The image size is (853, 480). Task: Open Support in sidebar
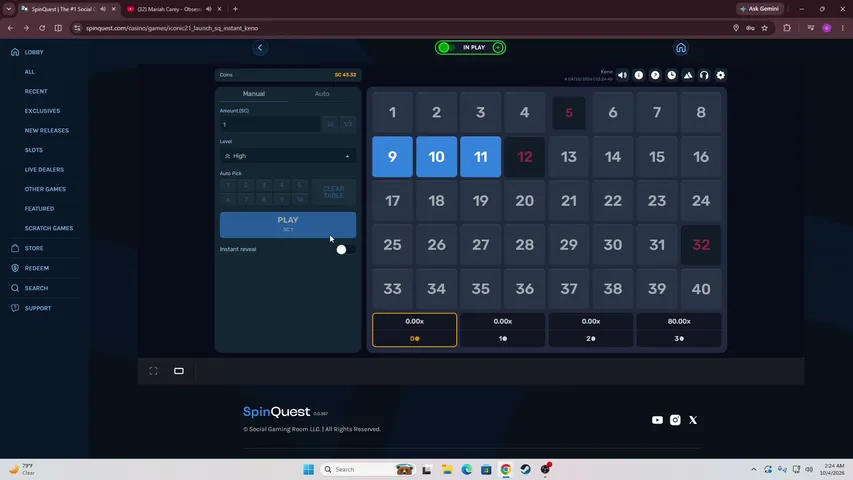(x=38, y=308)
